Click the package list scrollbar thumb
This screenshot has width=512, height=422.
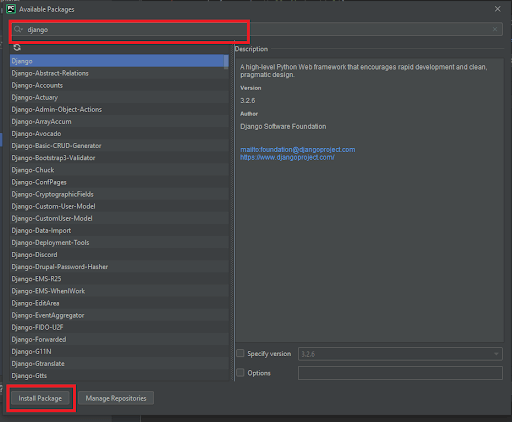pyautogui.click(x=226, y=62)
